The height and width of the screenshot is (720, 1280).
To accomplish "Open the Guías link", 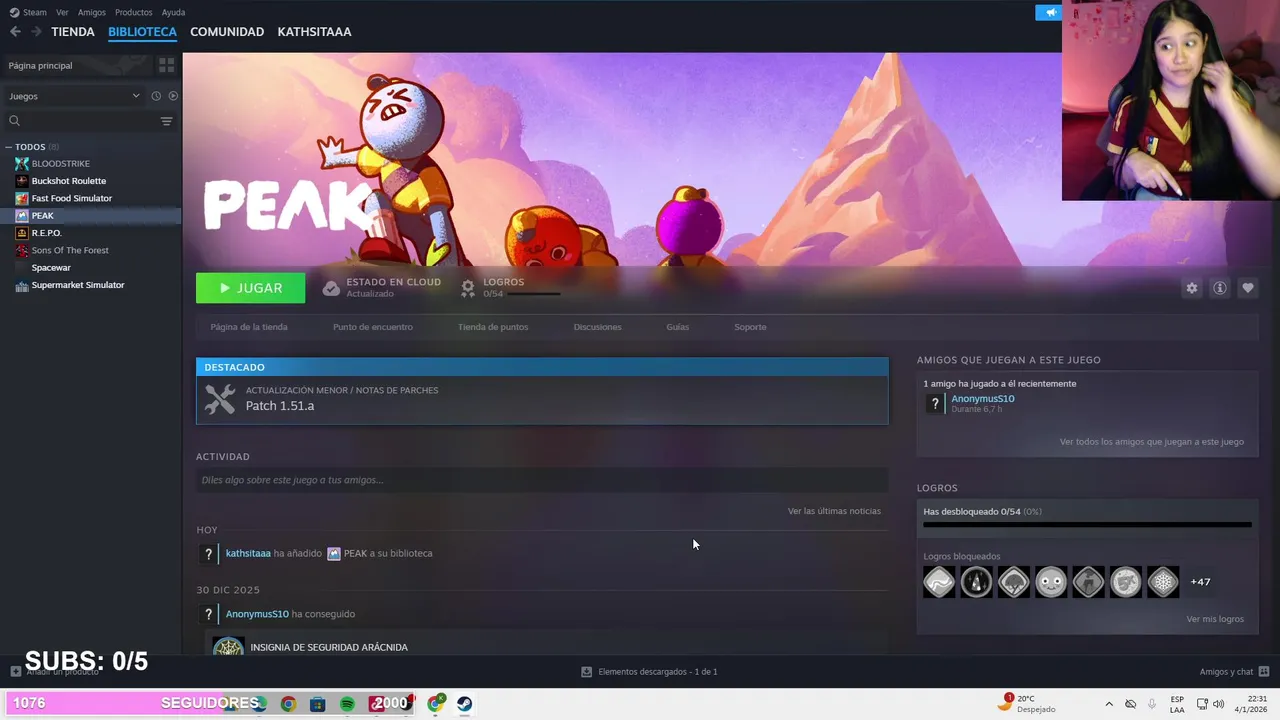I will point(677,327).
